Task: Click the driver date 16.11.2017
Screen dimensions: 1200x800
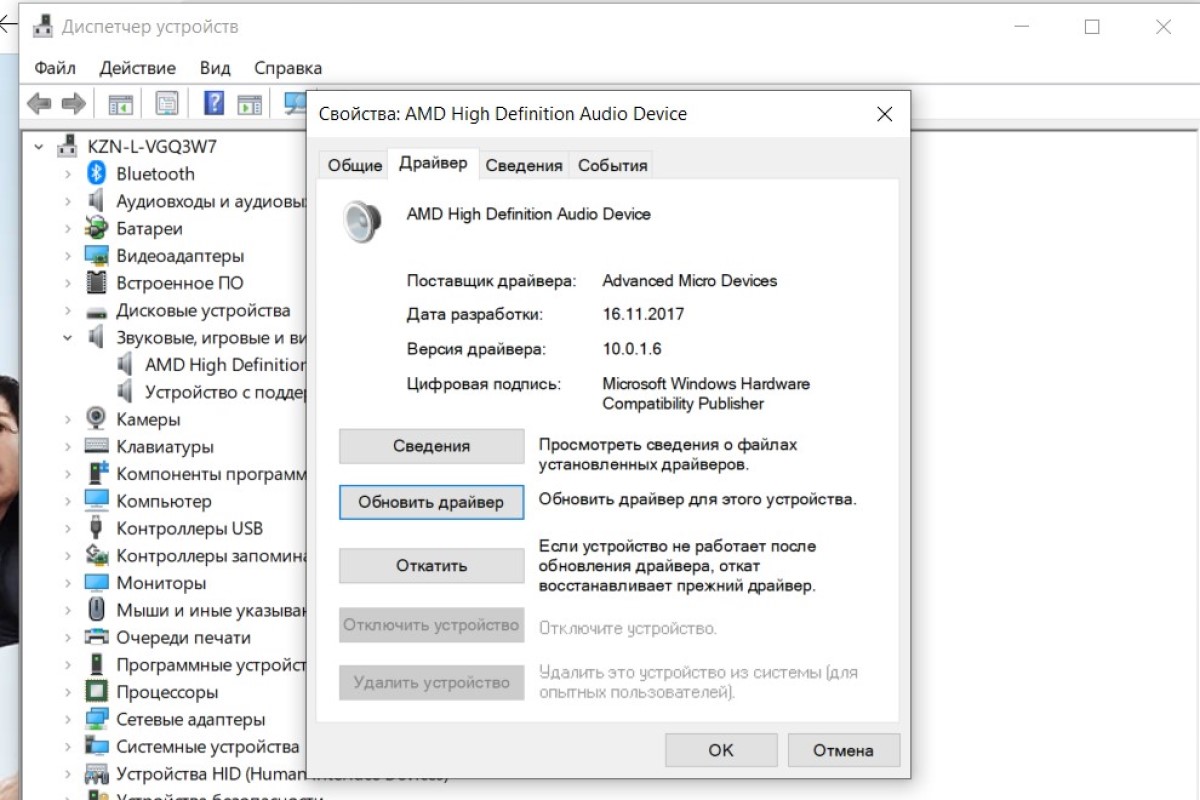Action: tap(643, 314)
